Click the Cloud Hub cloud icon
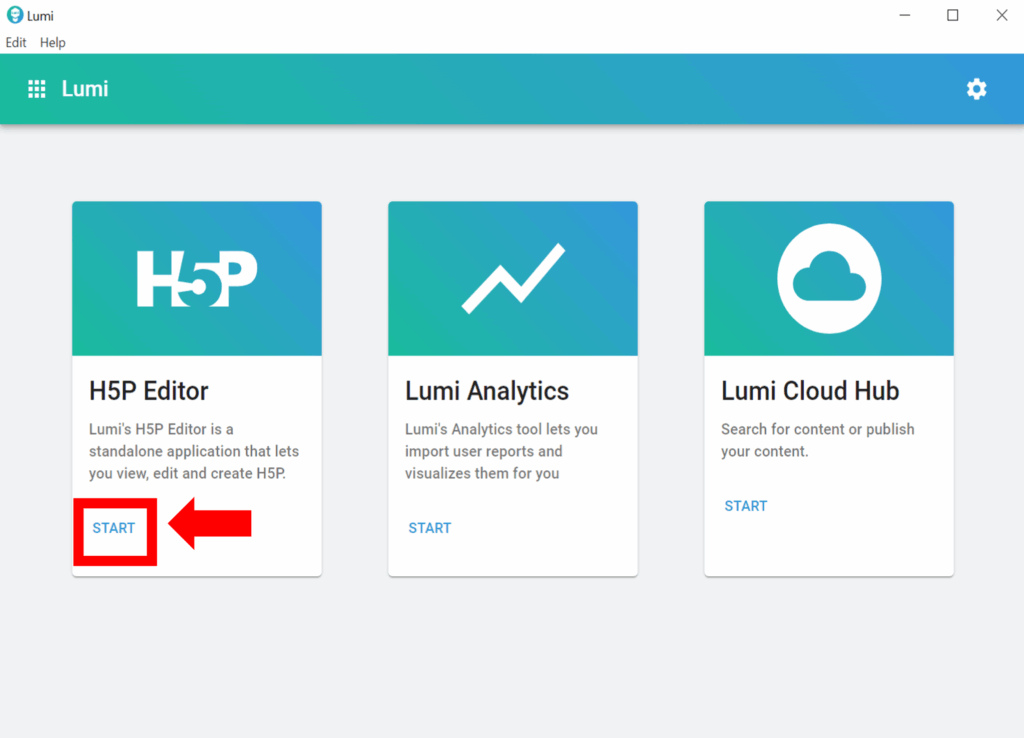 (829, 279)
